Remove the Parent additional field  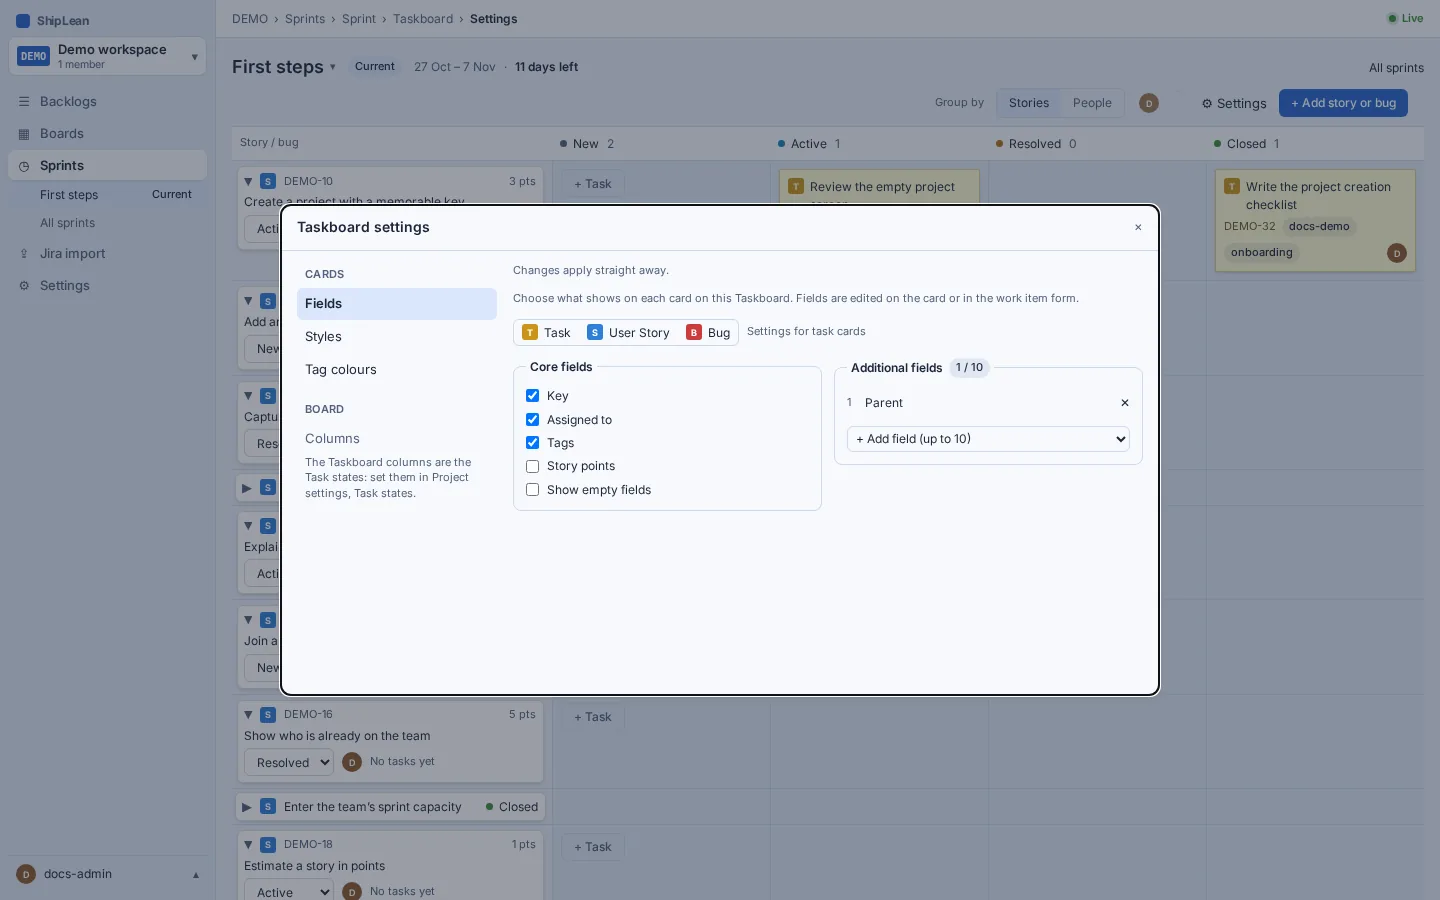click(1125, 403)
